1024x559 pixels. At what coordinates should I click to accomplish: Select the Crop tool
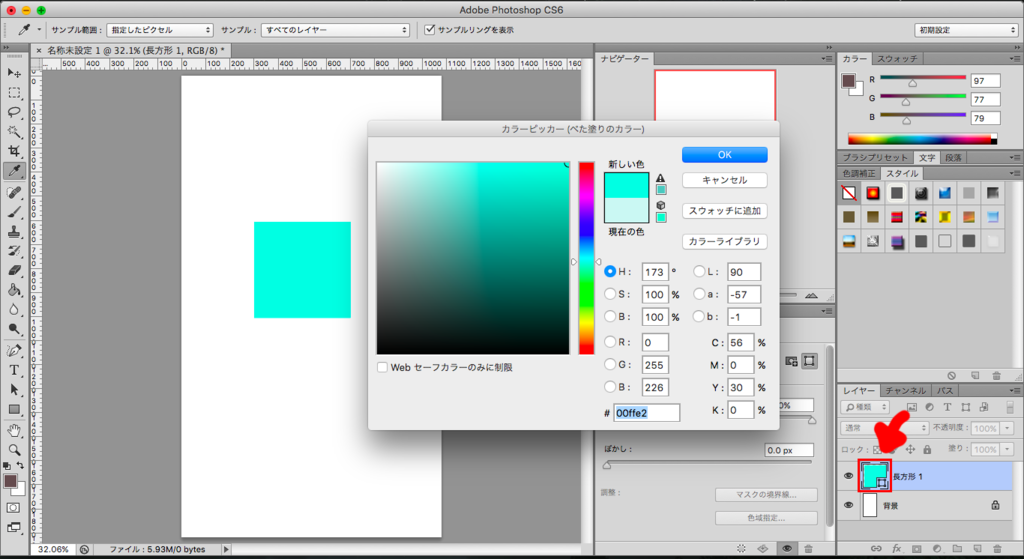[x=14, y=152]
